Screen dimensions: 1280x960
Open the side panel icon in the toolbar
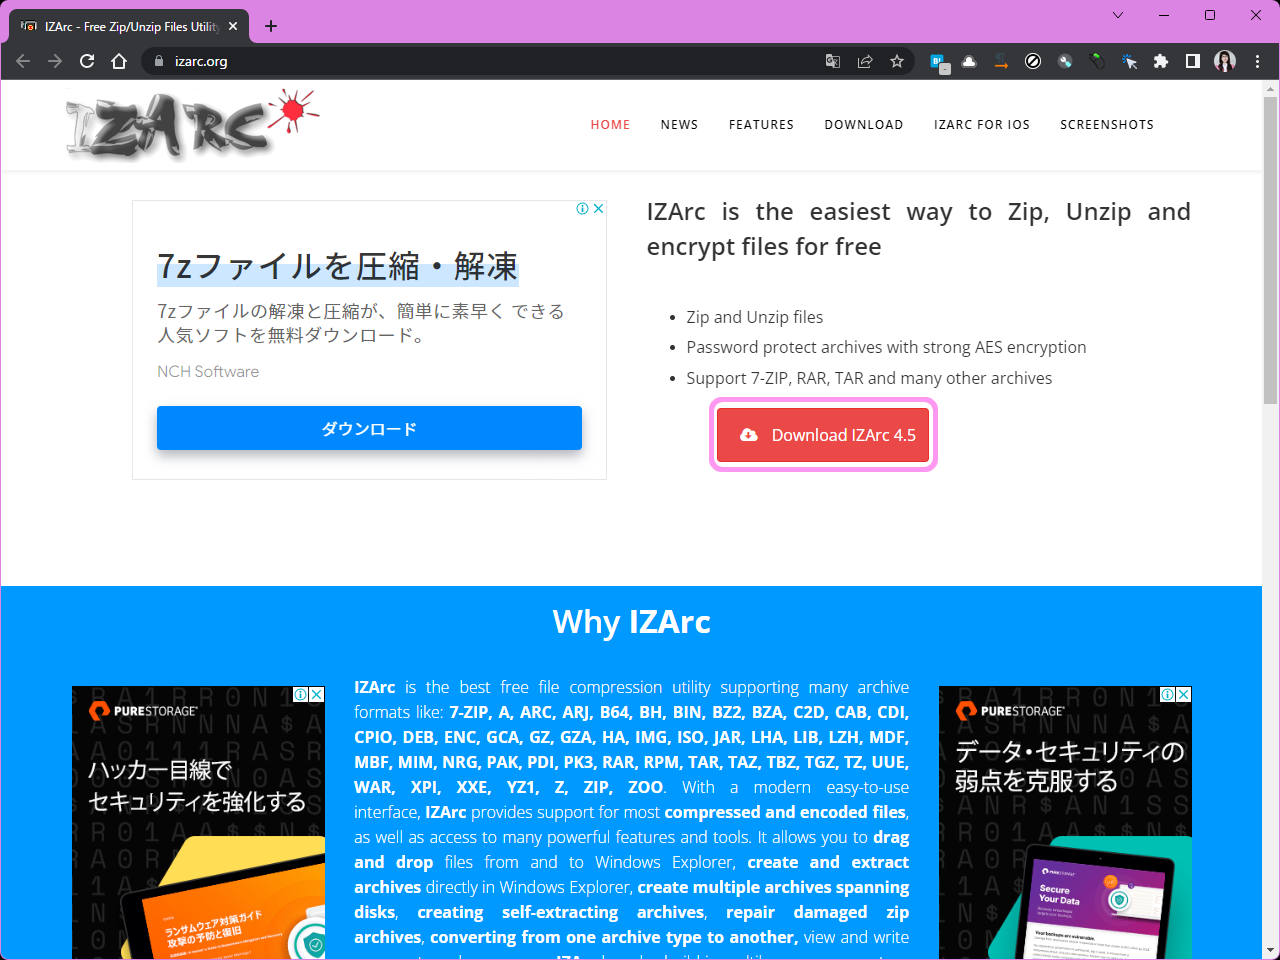point(1192,61)
